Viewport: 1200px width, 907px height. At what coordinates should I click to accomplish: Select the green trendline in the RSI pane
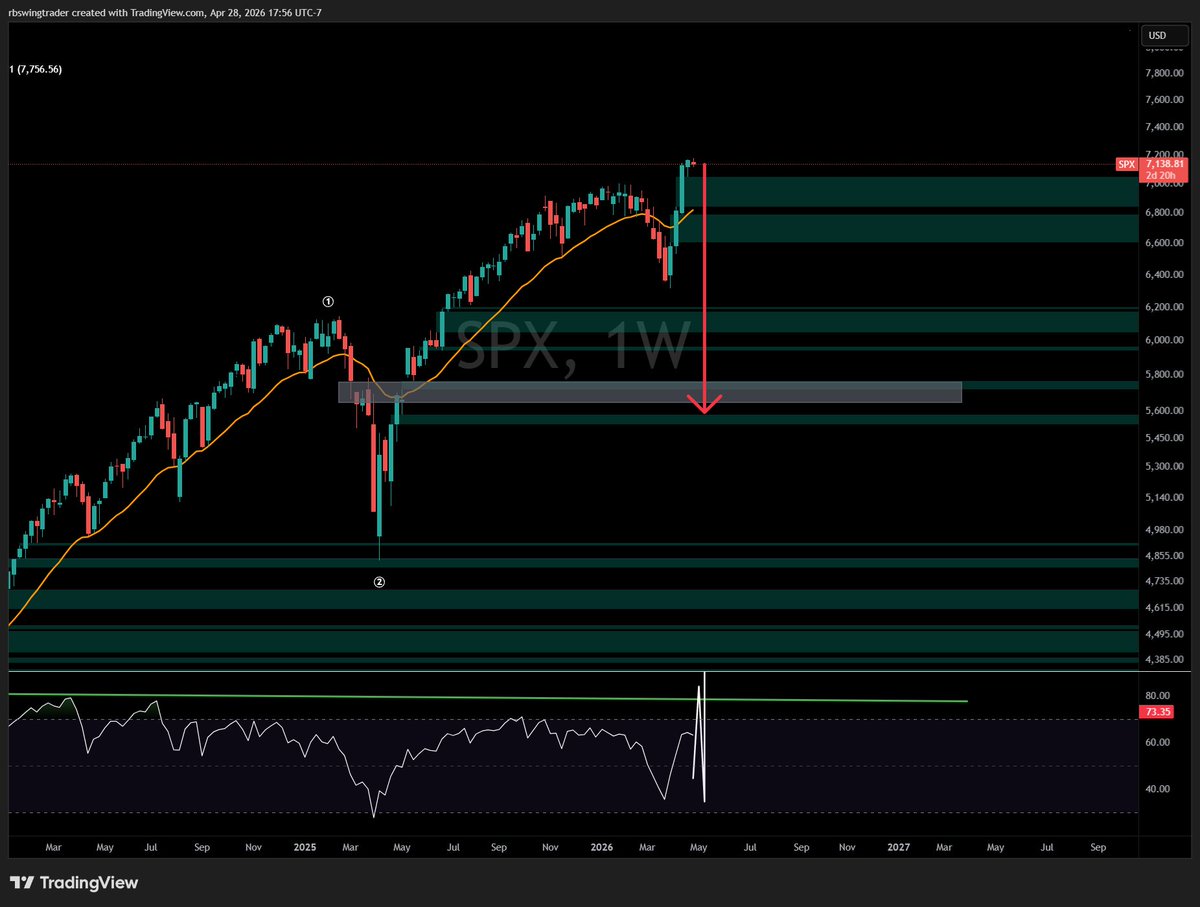click(488, 697)
